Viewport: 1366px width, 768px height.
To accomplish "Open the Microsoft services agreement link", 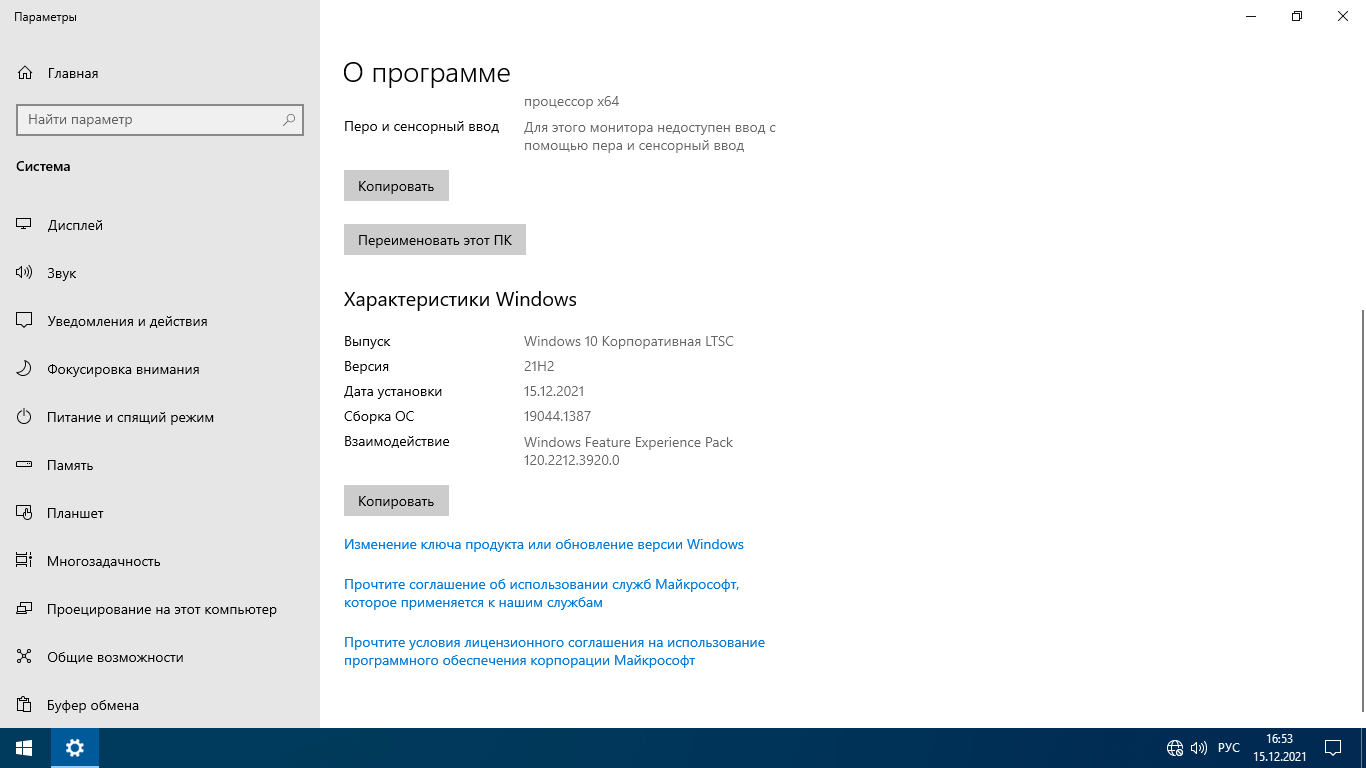I will (x=542, y=593).
